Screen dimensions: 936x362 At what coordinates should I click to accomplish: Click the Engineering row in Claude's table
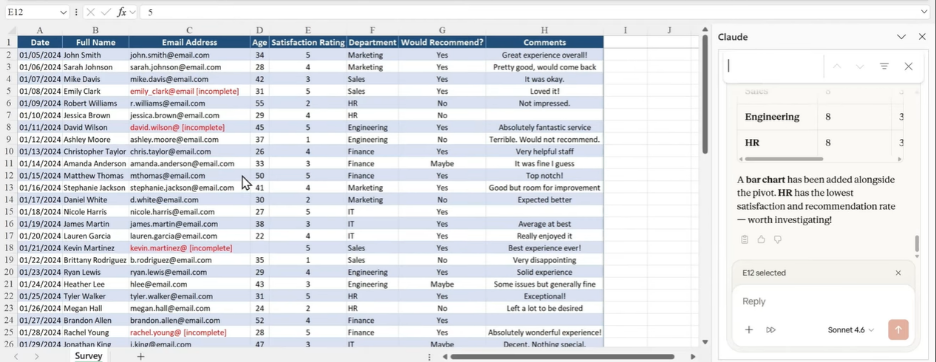821,116
